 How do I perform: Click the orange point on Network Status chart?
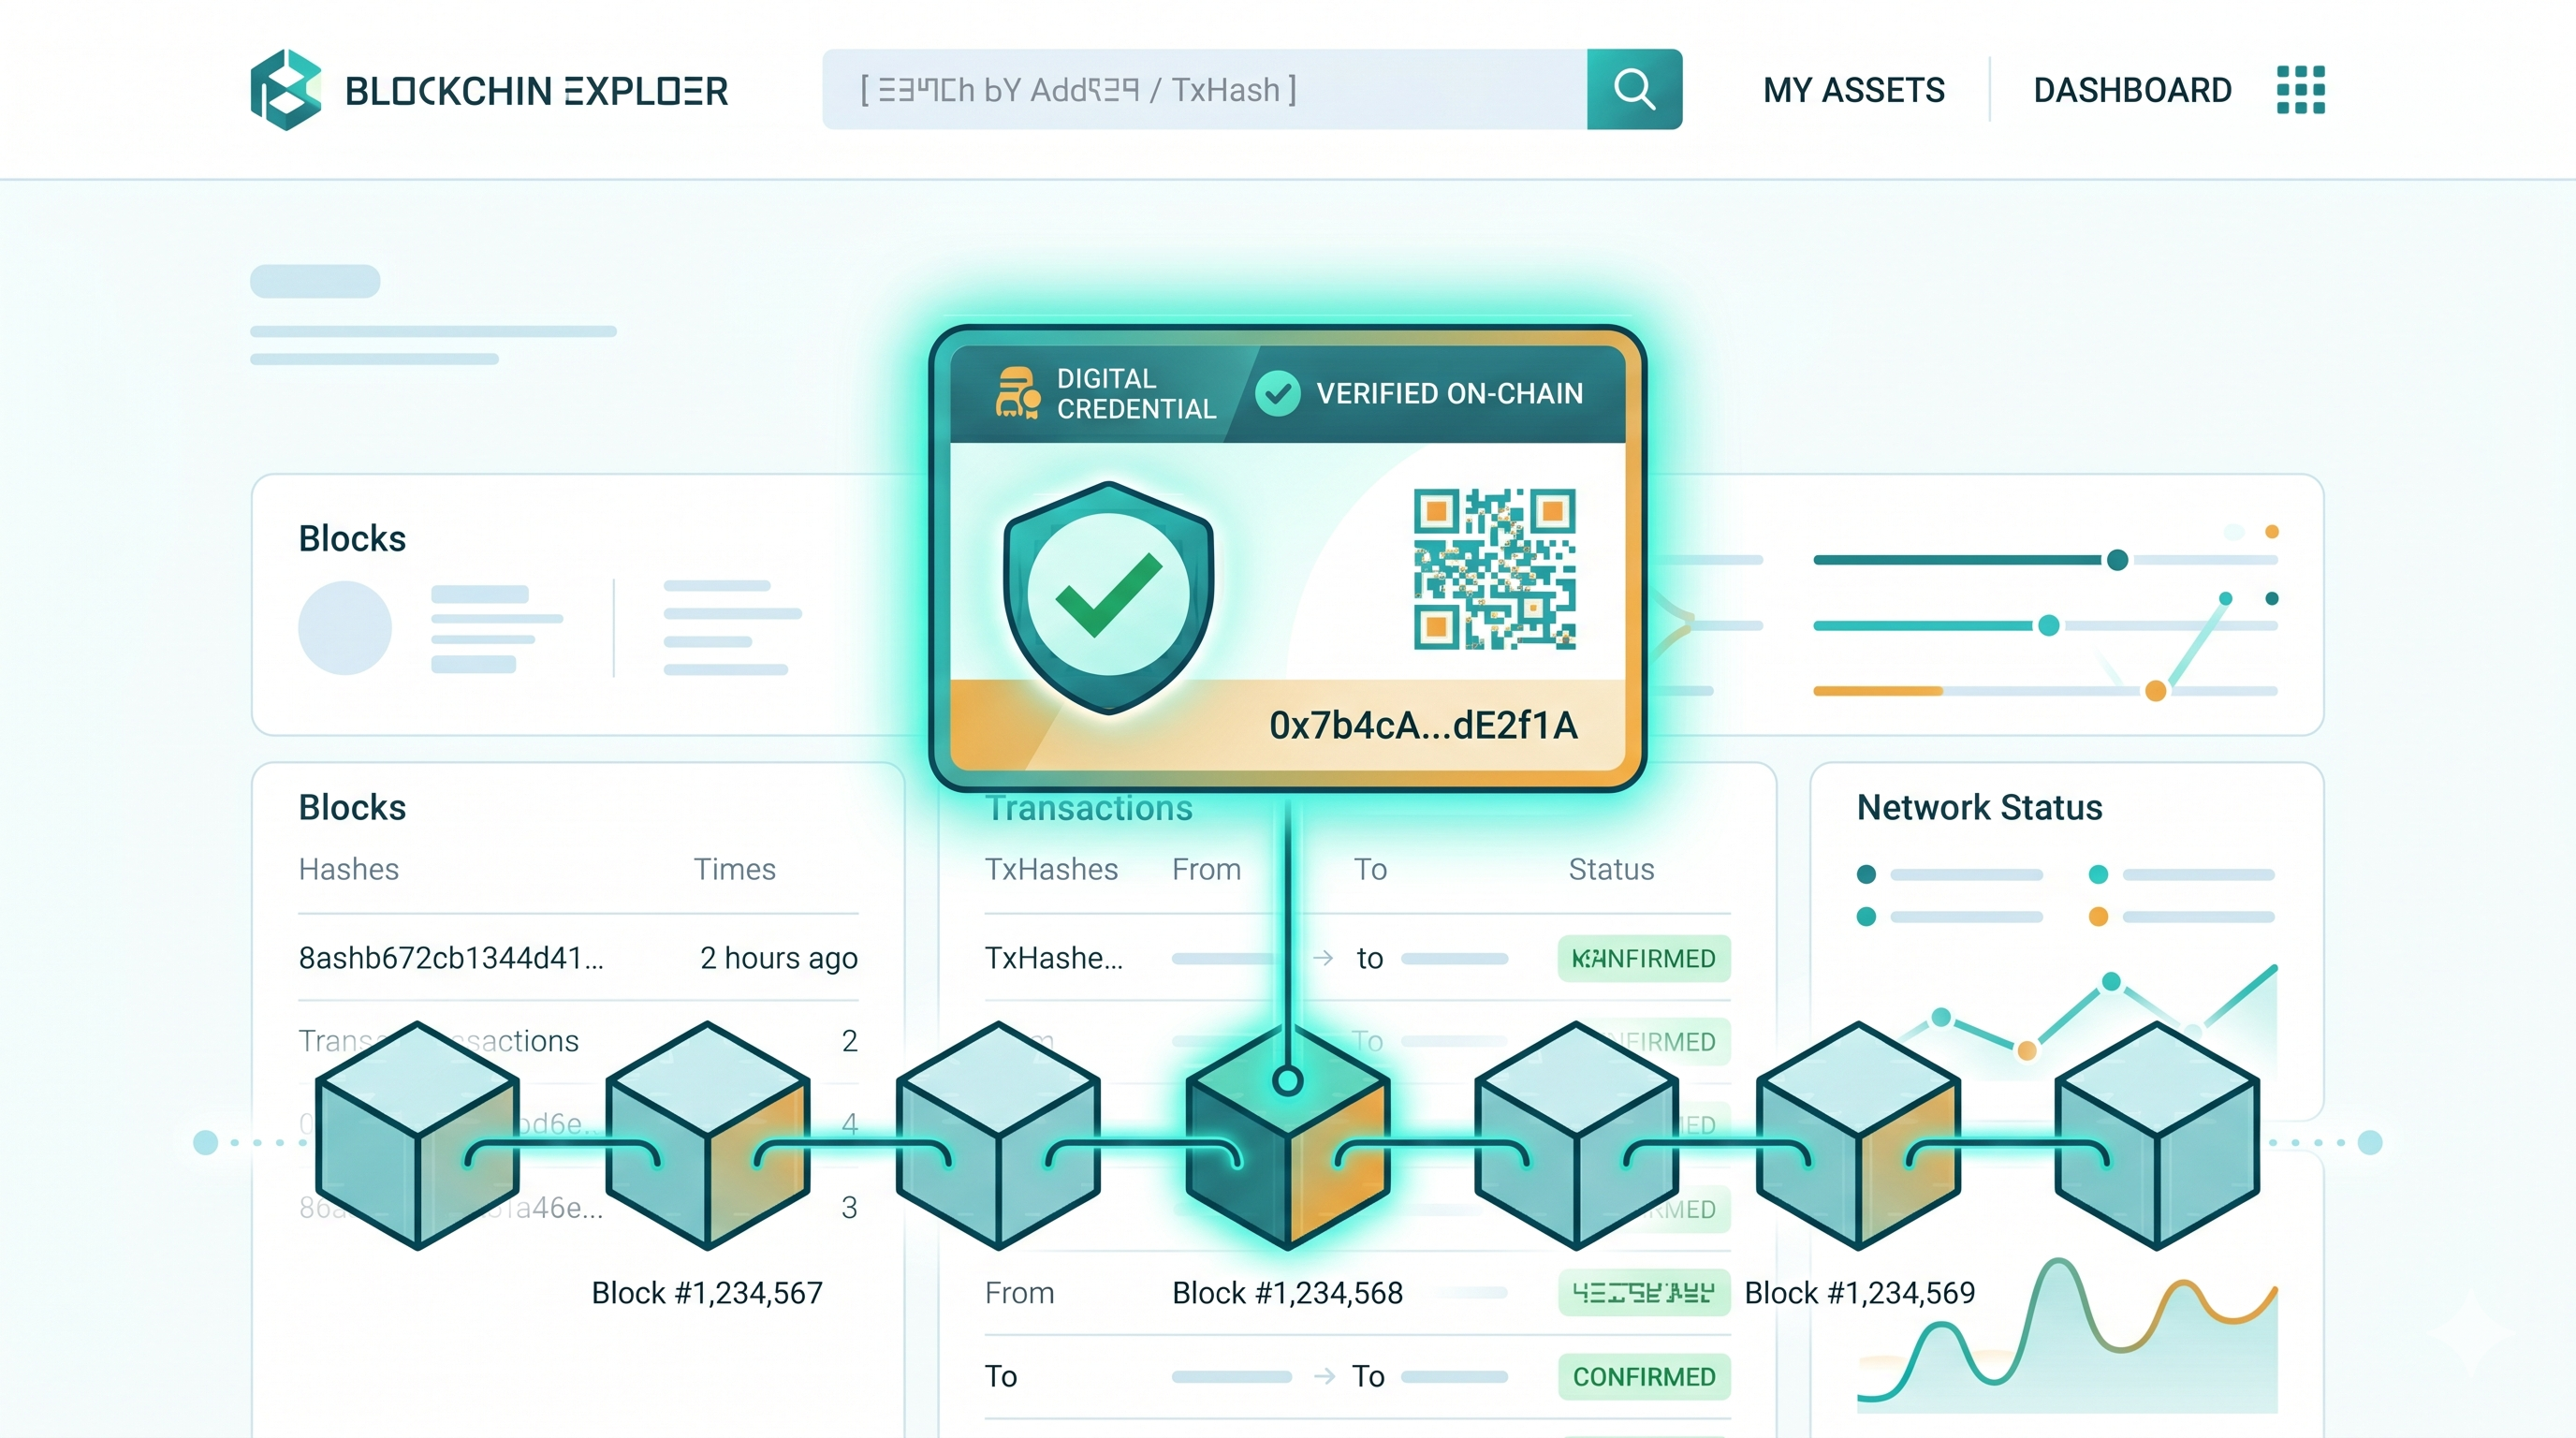click(2027, 1050)
